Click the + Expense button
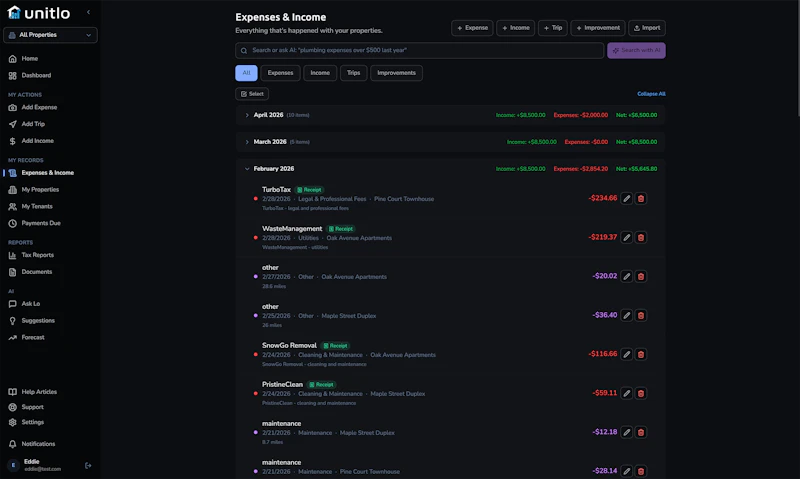The width and height of the screenshot is (800, 479). (472, 28)
